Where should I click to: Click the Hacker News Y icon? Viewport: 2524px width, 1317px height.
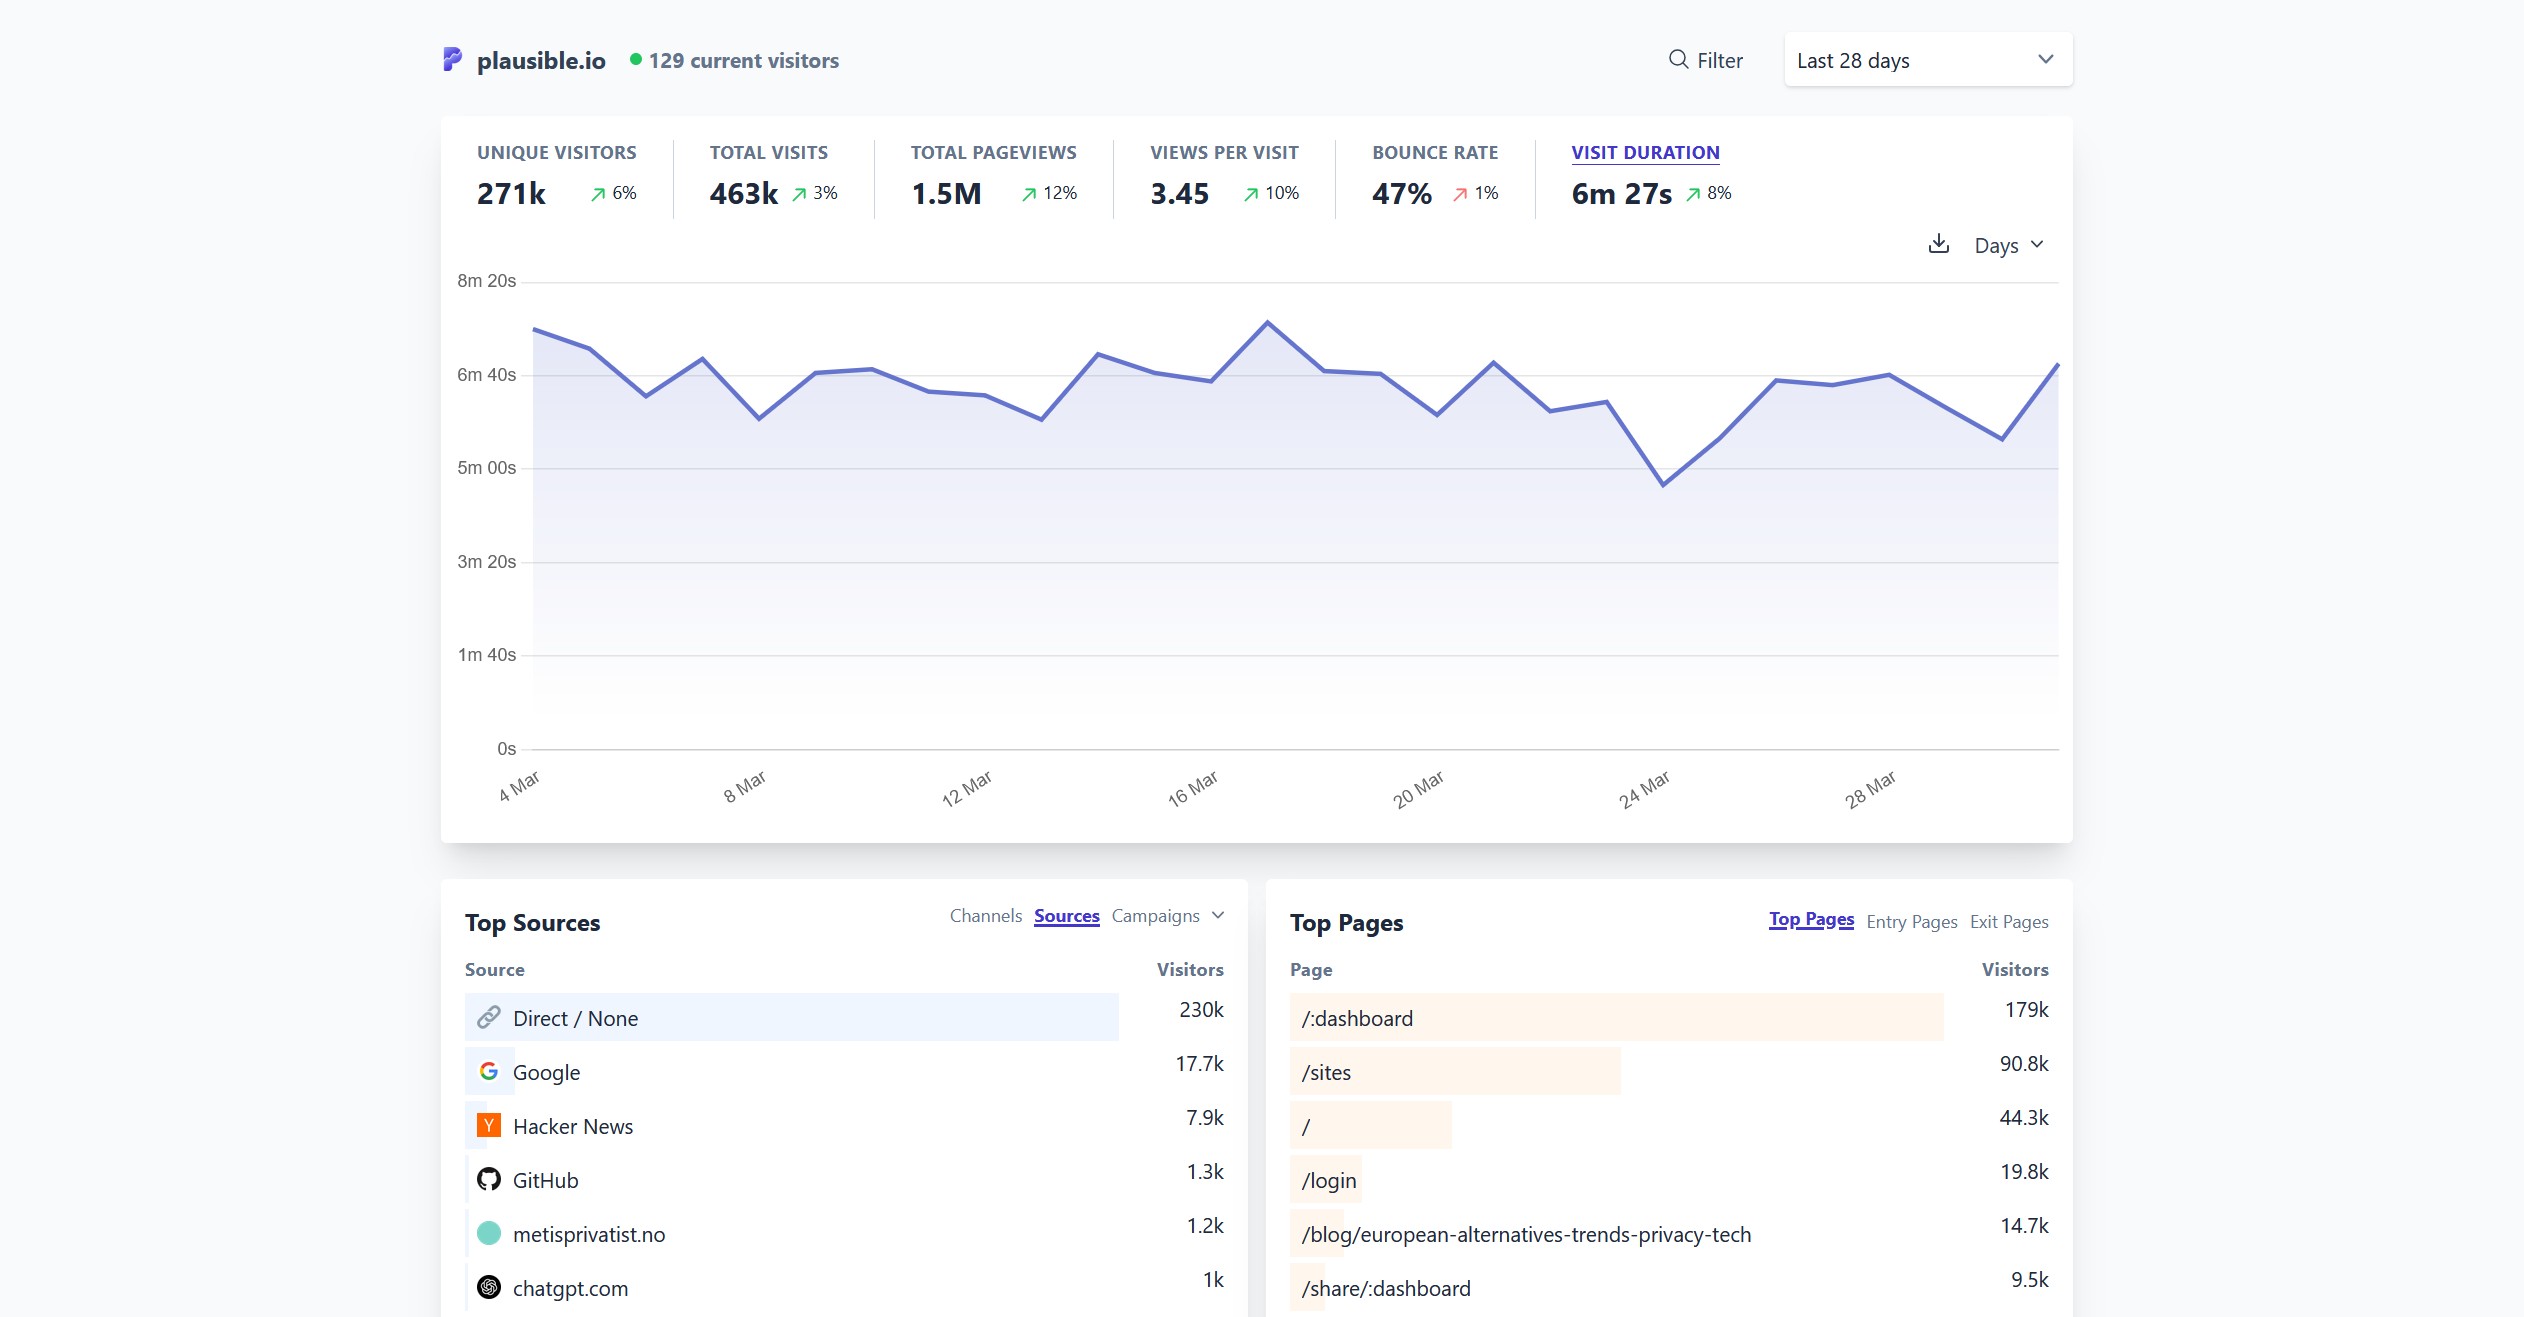click(x=489, y=1125)
